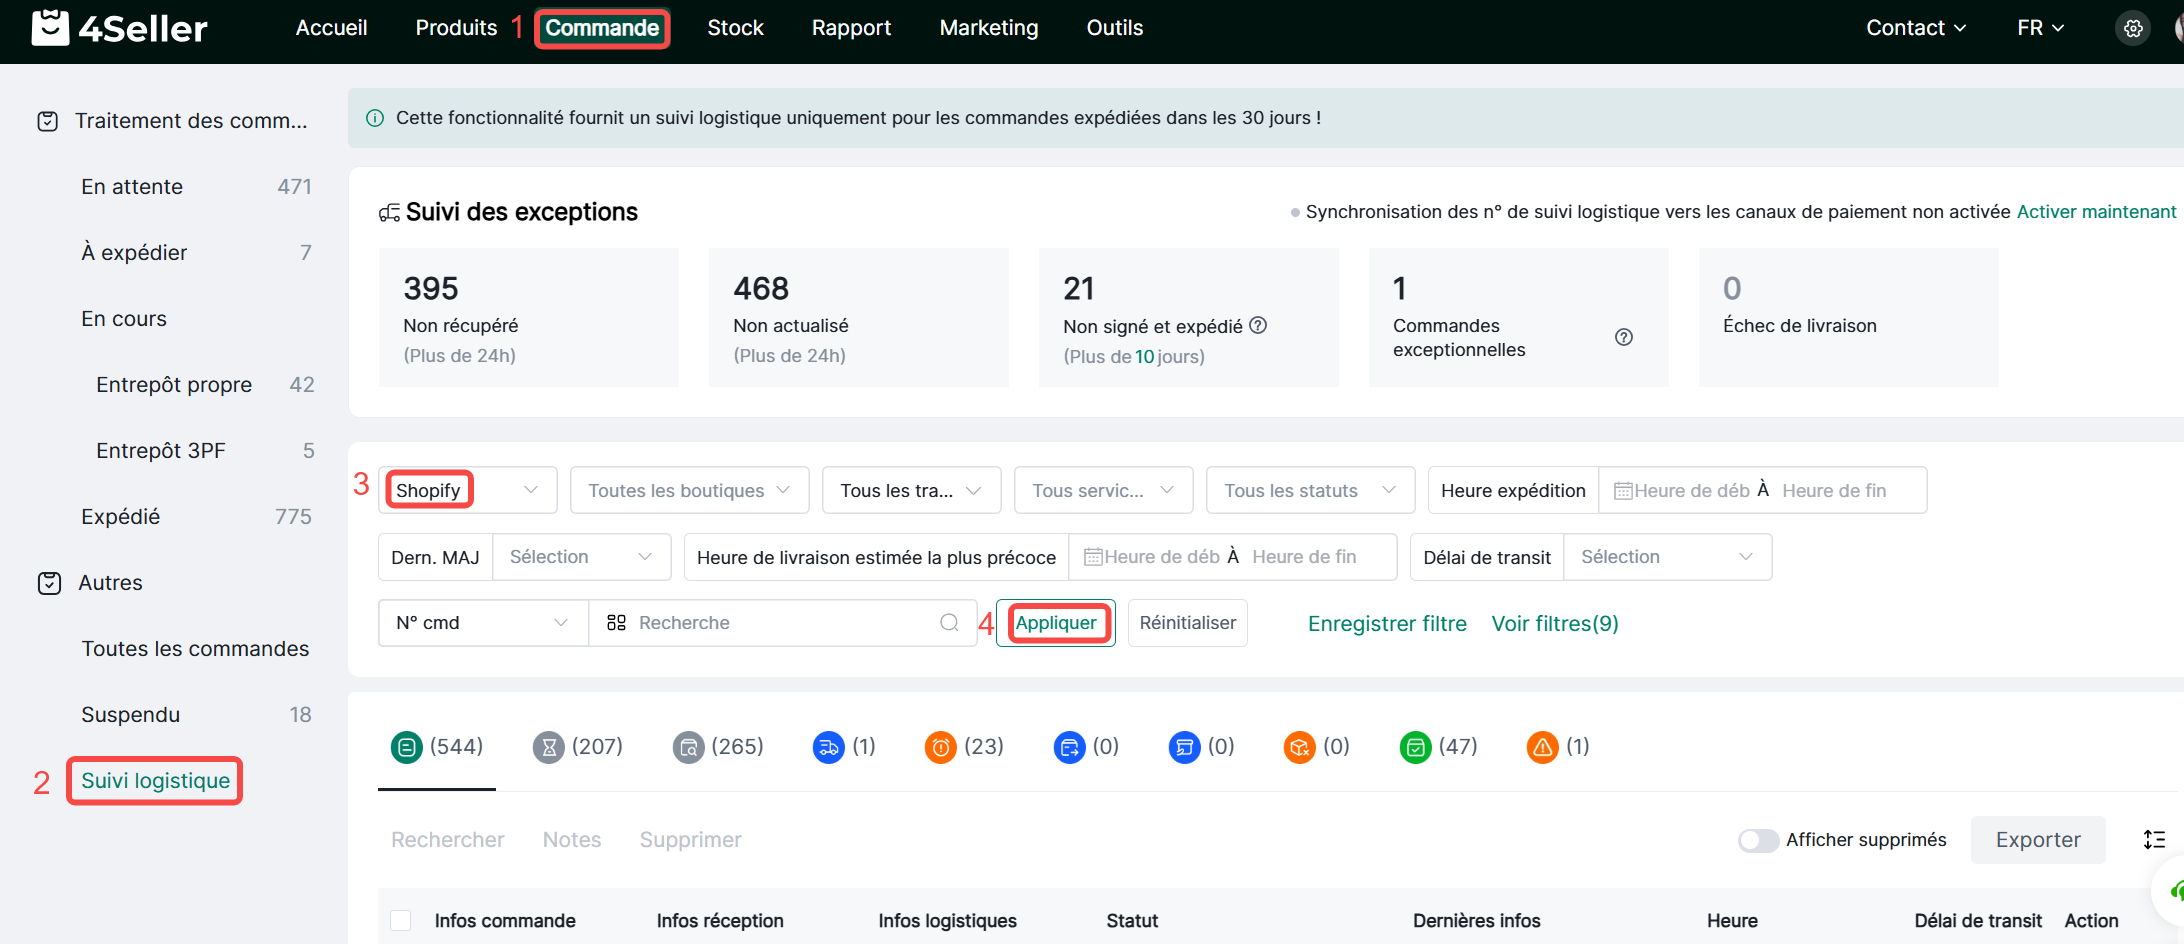The image size is (2184, 944).
Task: Click help icon next to Non signé et expédié
Action: tap(1259, 325)
